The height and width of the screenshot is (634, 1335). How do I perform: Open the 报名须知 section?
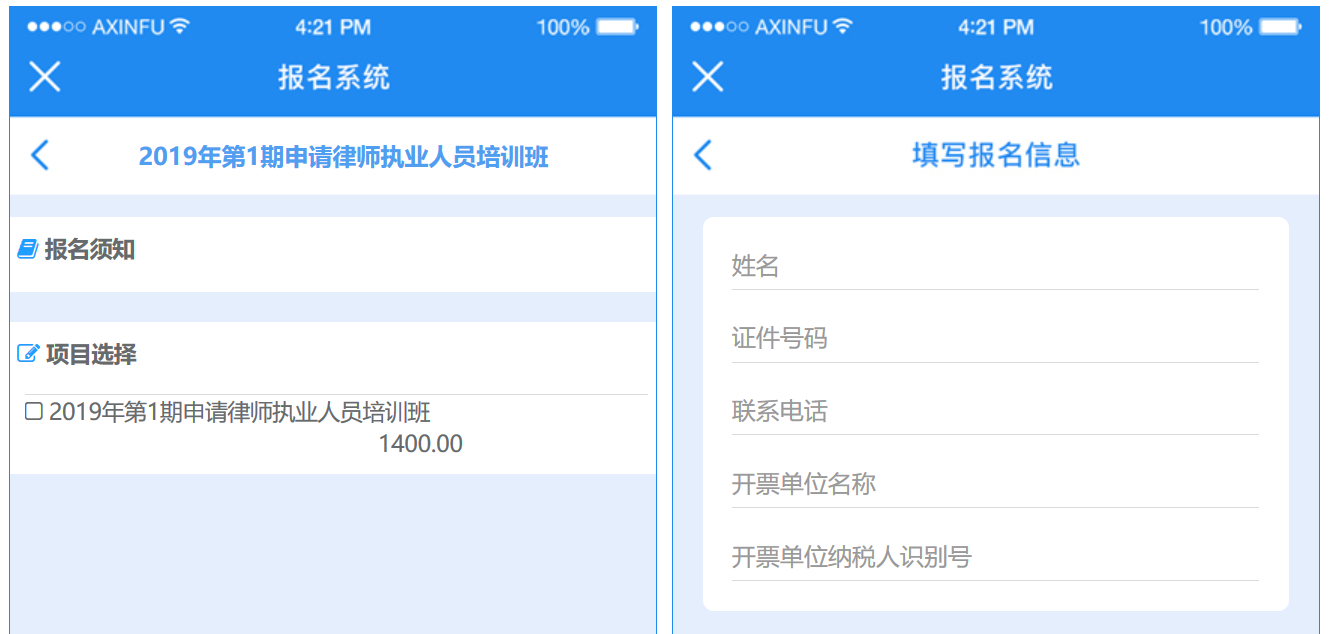tap(90, 250)
